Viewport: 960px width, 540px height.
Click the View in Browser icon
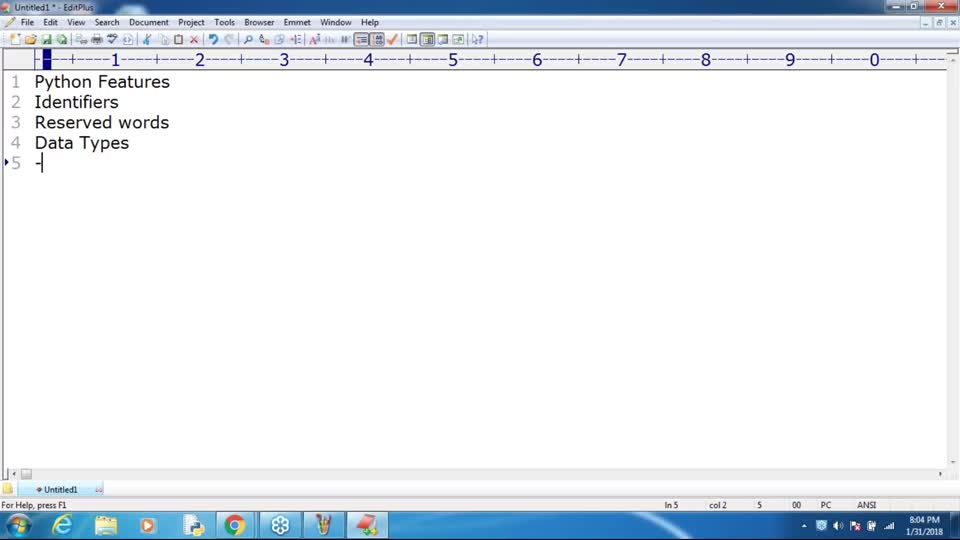(127, 40)
